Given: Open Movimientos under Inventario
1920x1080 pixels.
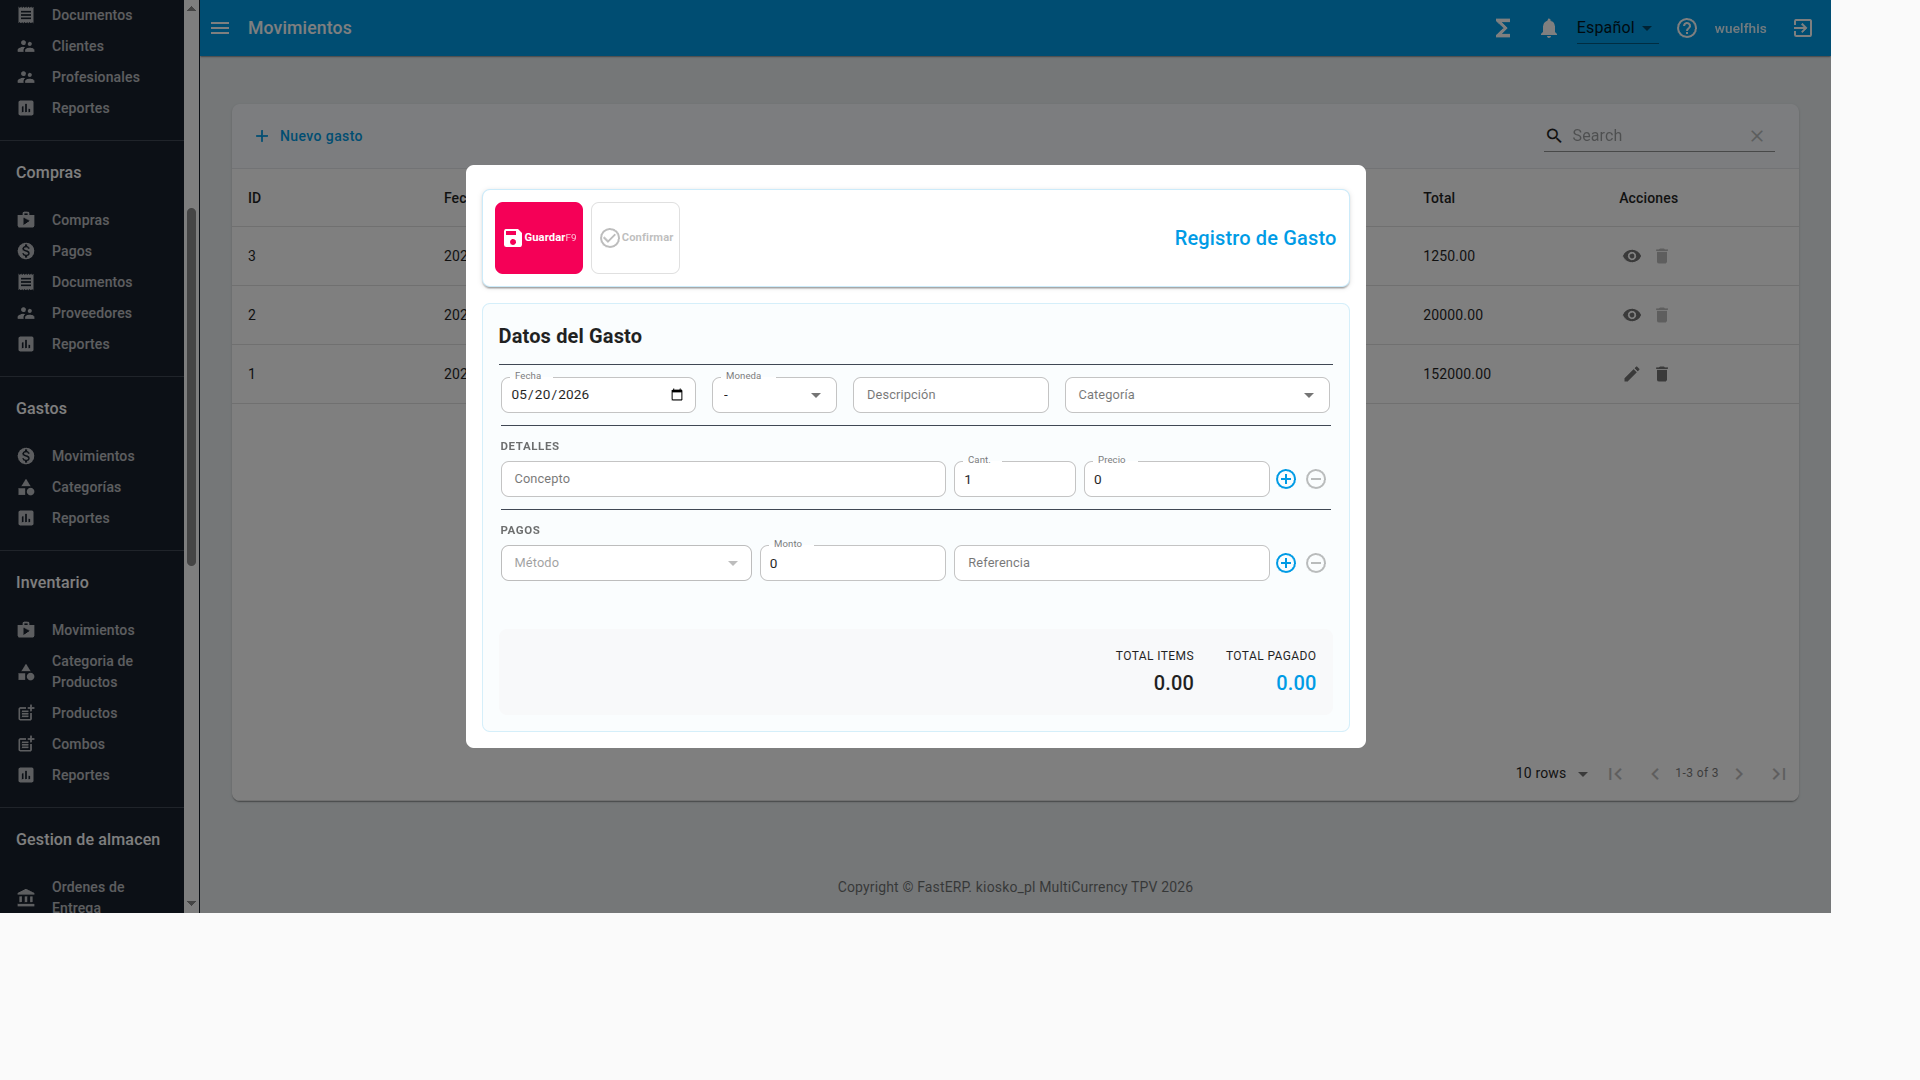Looking at the screenshot, I should point(92,630).
